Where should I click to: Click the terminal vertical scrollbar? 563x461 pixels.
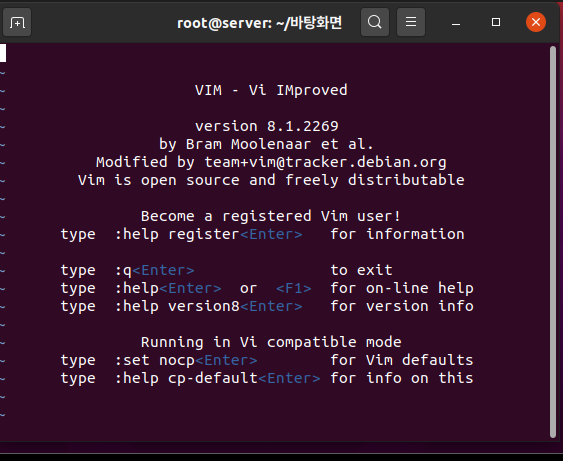[553, 242]
